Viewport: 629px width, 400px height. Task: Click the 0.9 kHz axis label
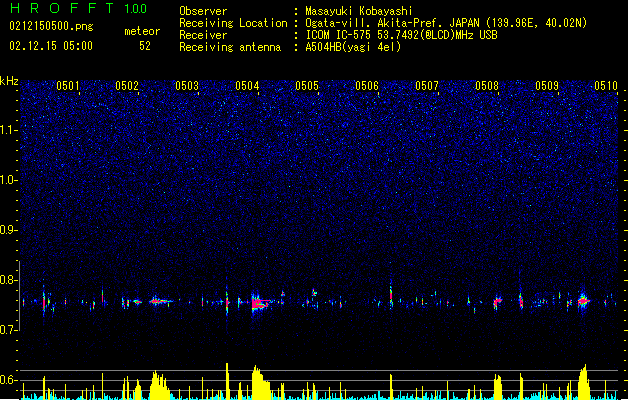(x=9, y=230)
